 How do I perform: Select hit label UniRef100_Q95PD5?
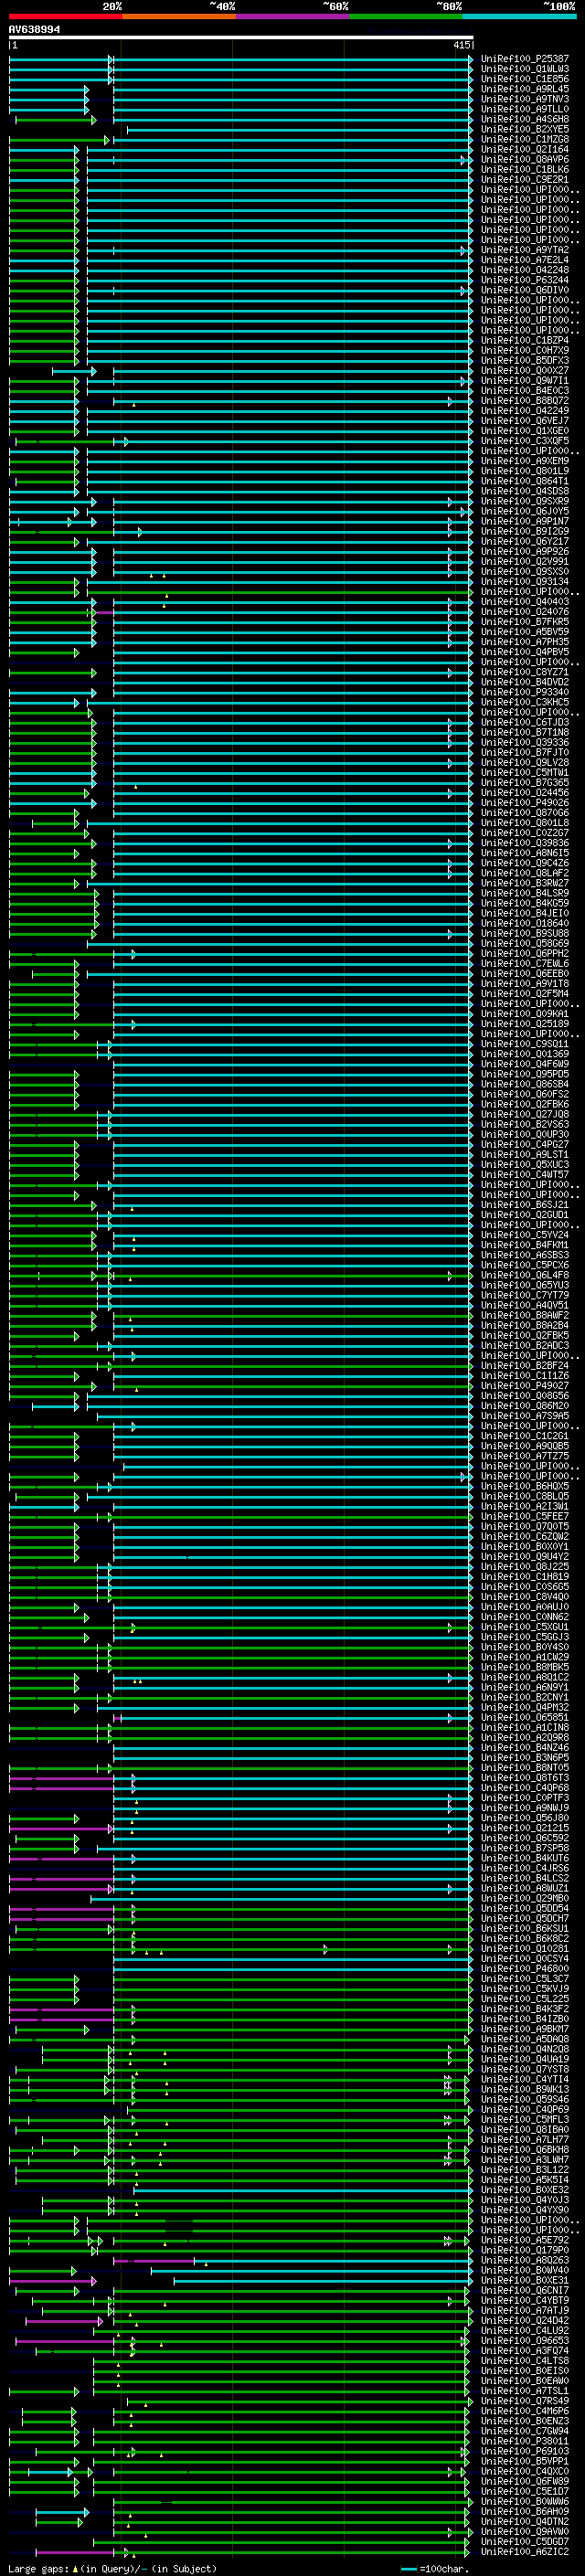[x=525, y=1074]
